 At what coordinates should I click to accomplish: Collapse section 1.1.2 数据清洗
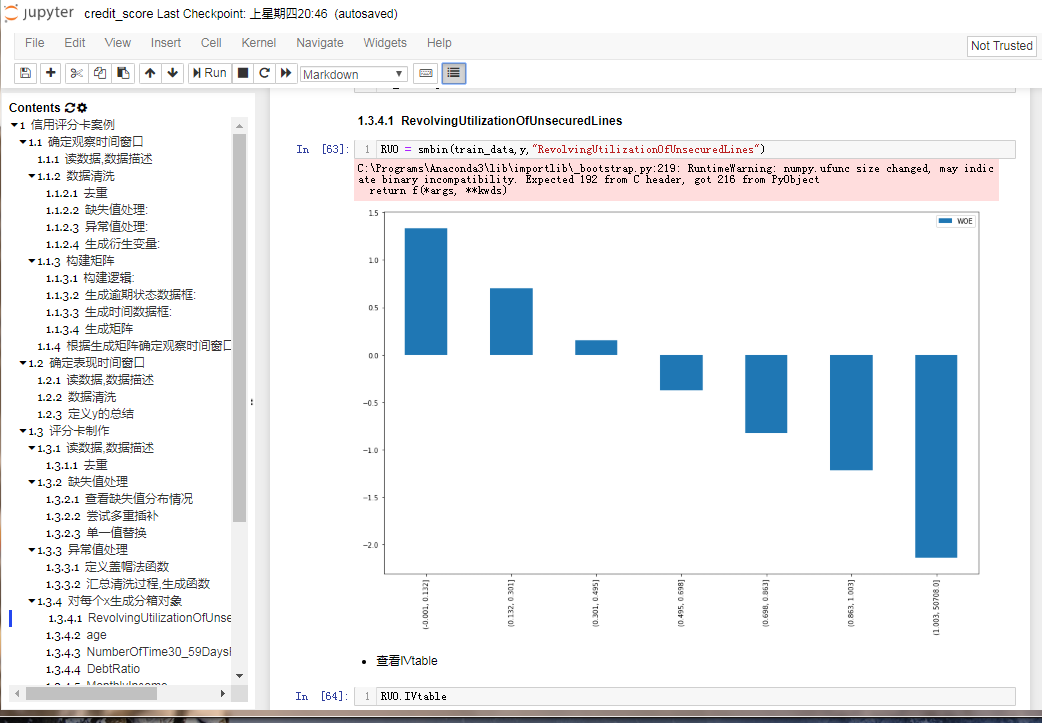coord(32,176)
